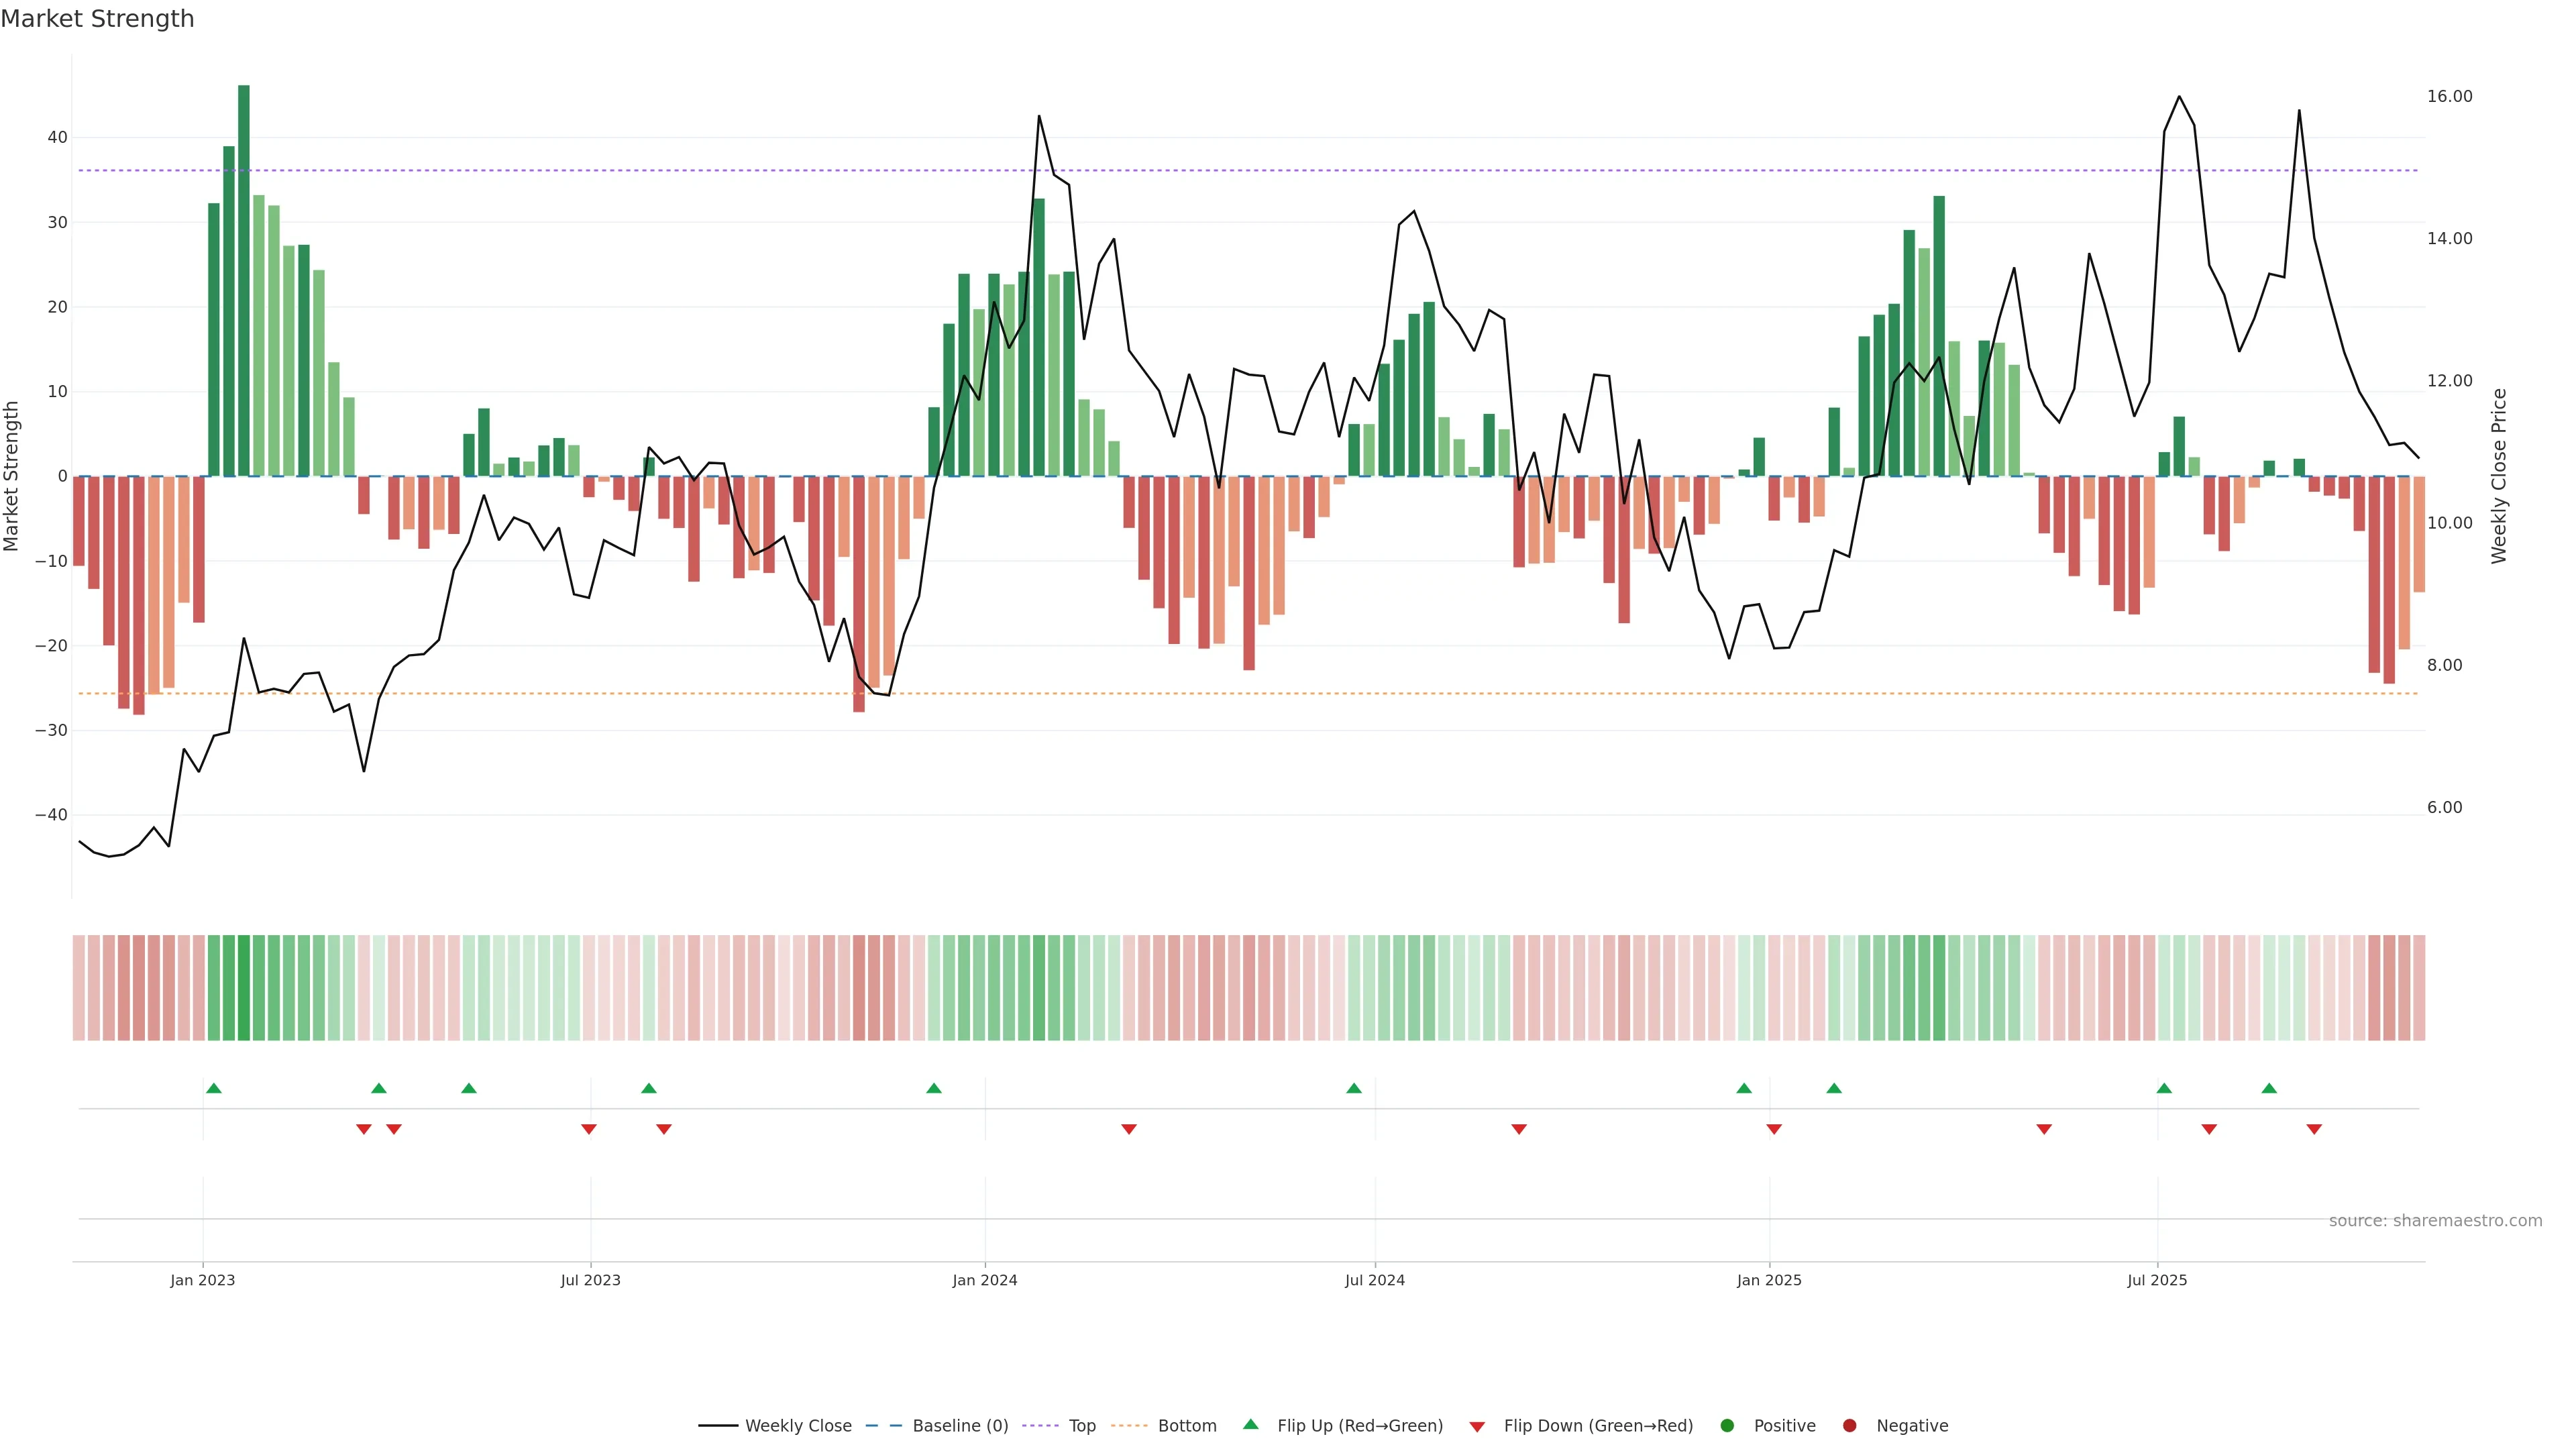Click the Positive green circle legend icon
2576x1449 pixels.
pos(1727,1426)
